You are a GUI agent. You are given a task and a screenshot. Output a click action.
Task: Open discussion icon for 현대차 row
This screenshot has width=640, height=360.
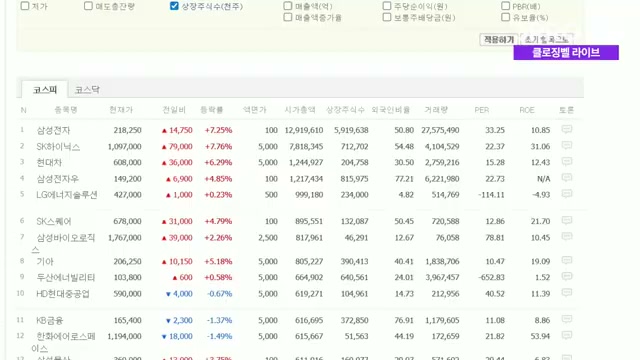click(566, 162)
